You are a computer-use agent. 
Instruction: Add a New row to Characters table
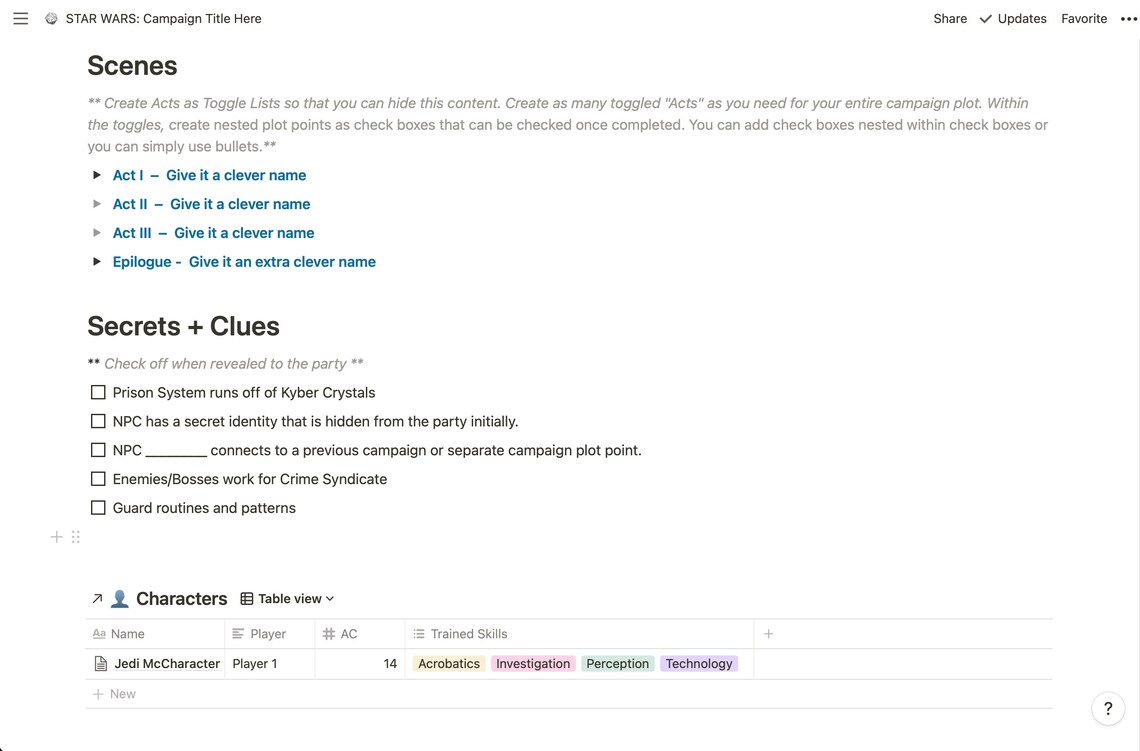click(x=114, y=694)
